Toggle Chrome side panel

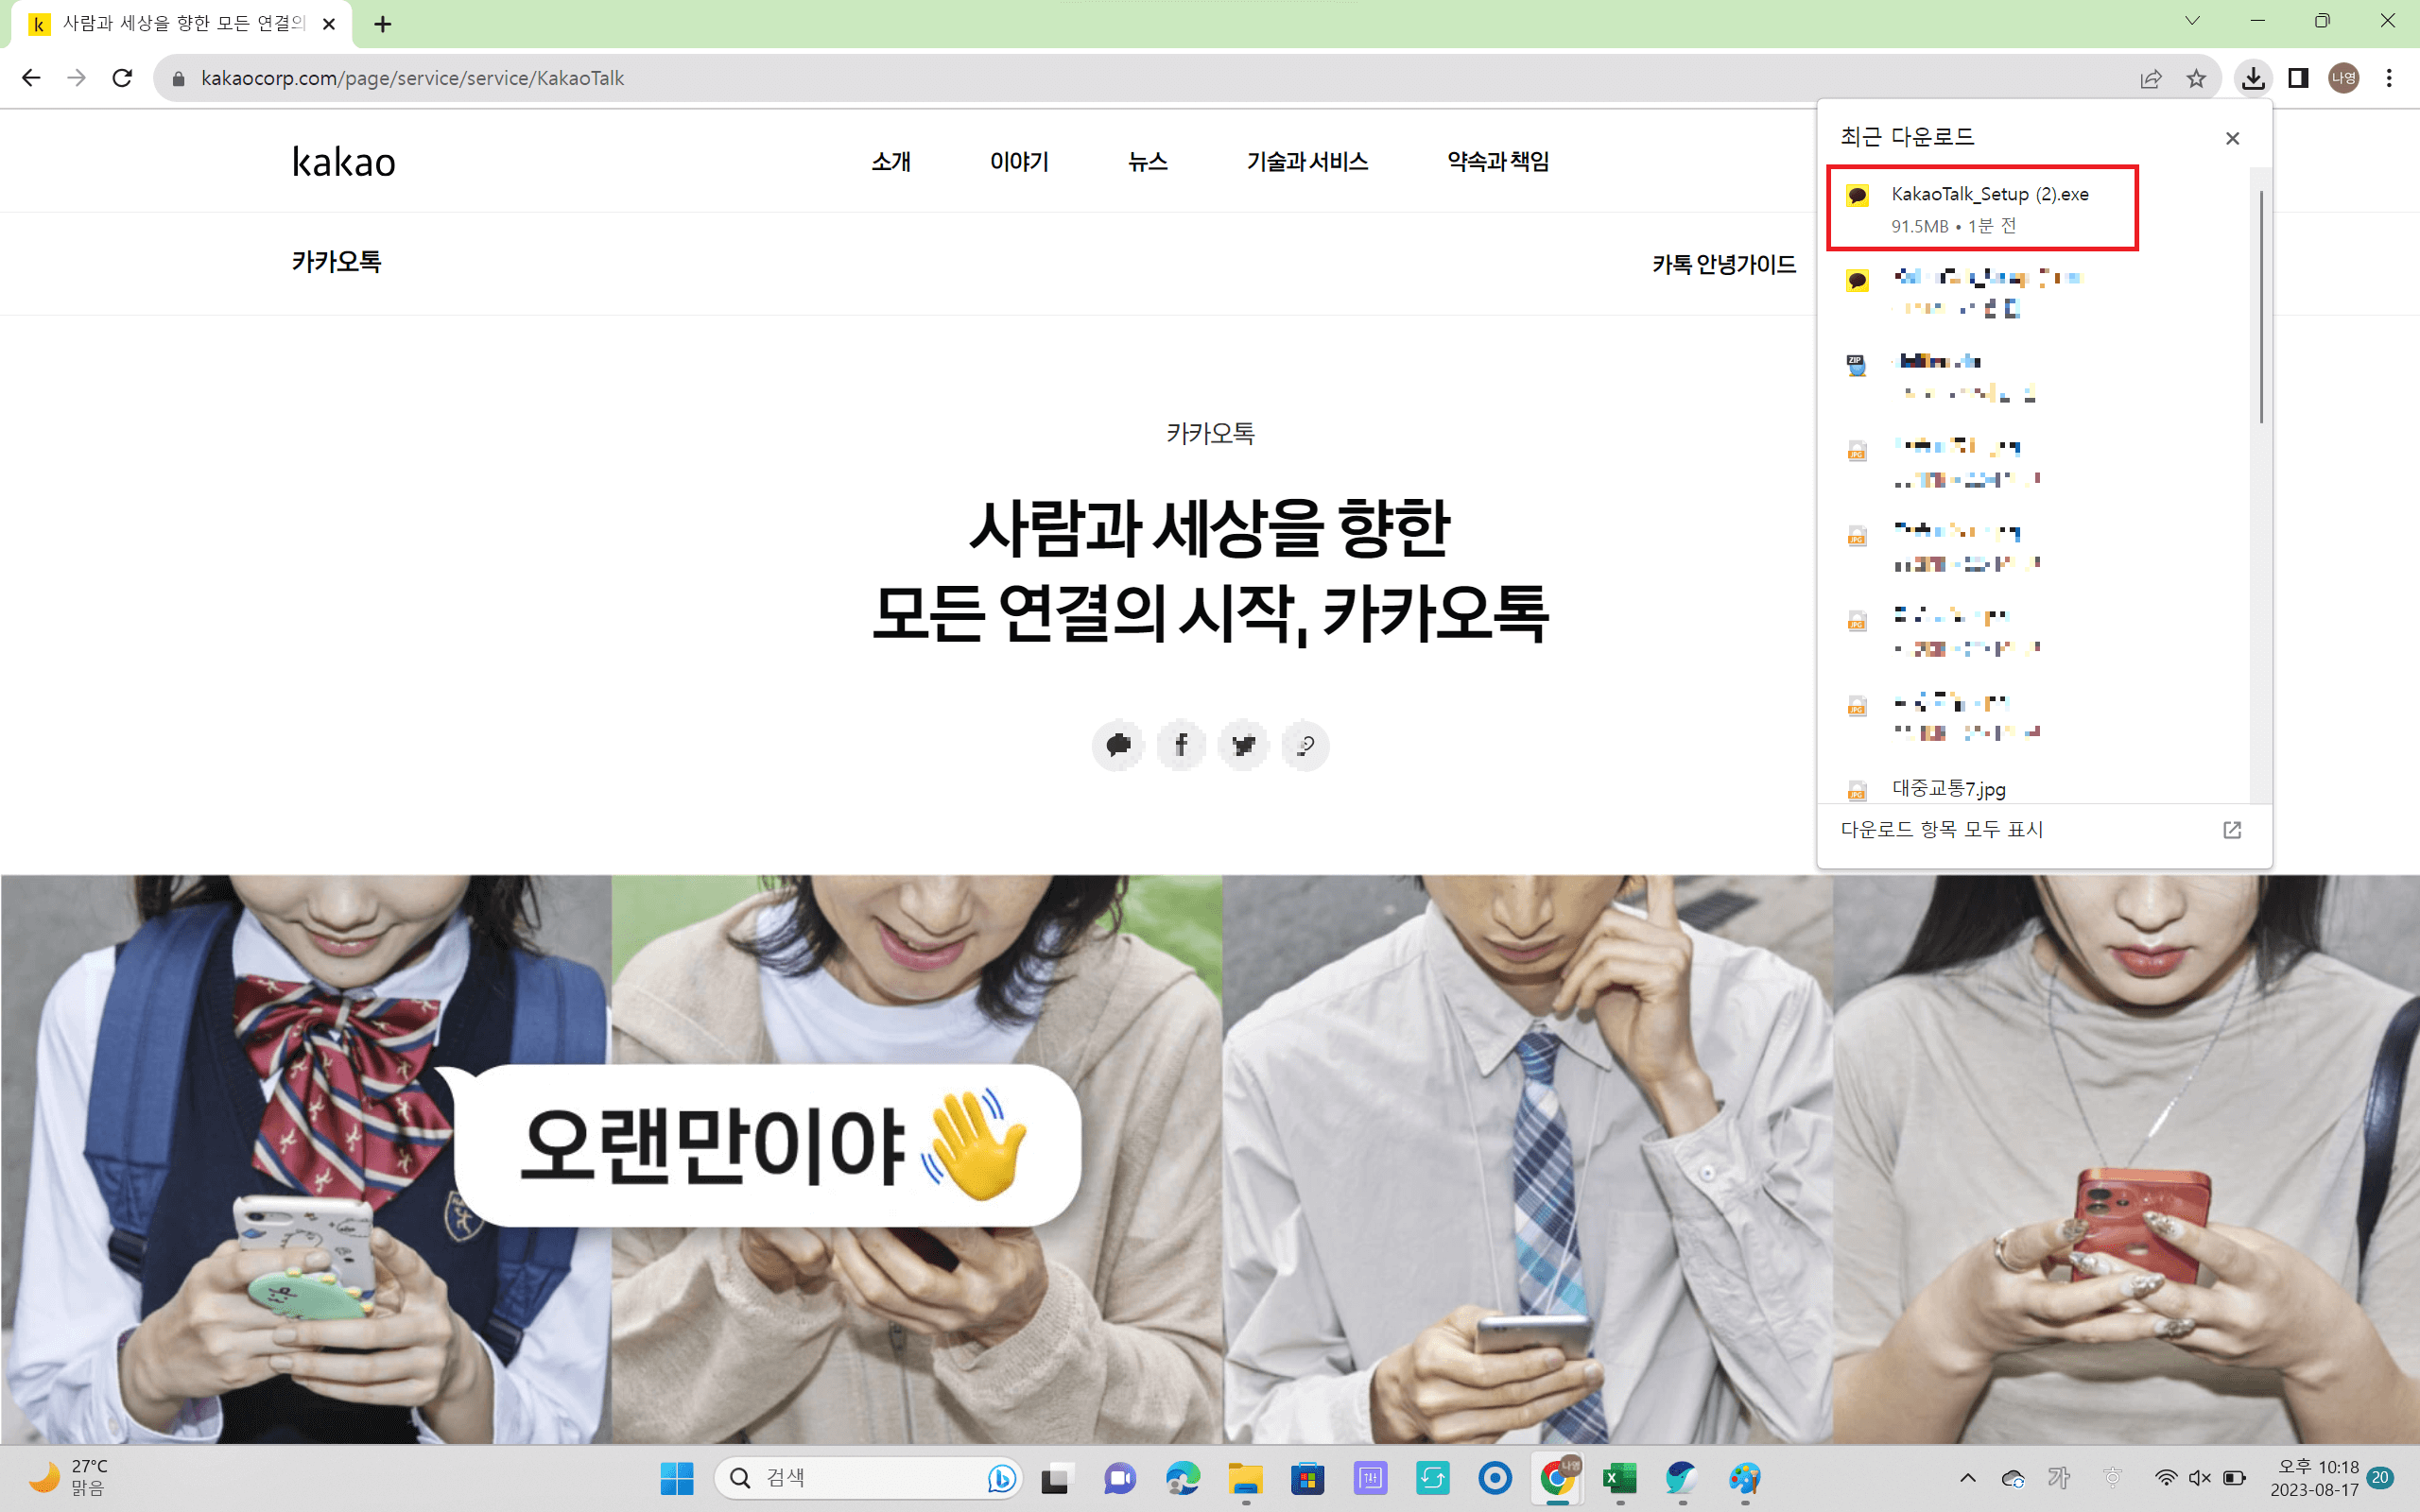2298,78
